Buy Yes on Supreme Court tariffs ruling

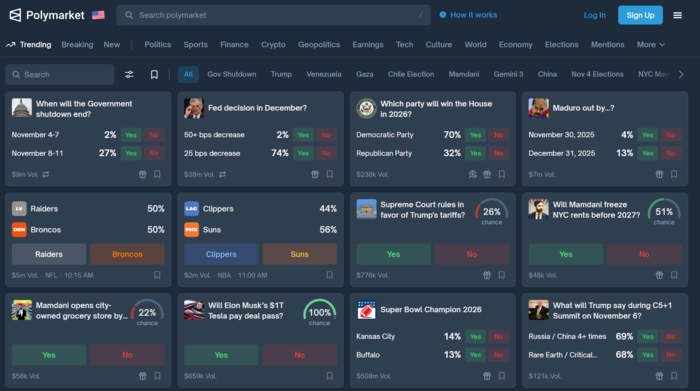(393, 254)
